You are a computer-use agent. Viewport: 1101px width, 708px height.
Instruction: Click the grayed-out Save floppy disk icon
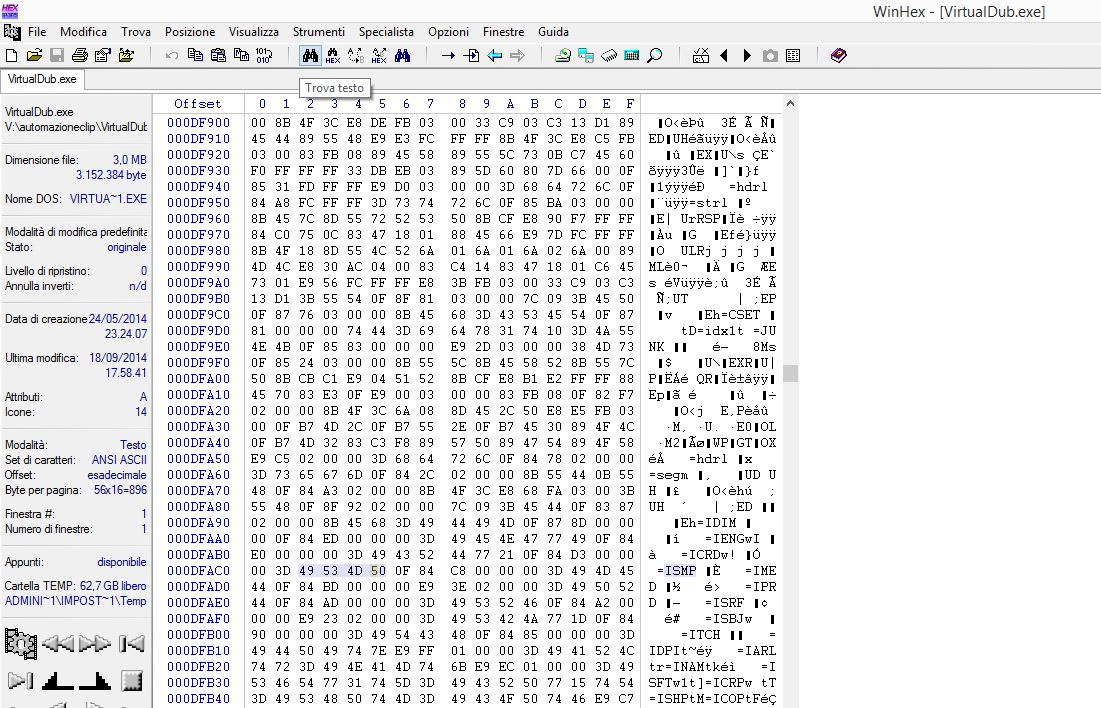point(57,55)
